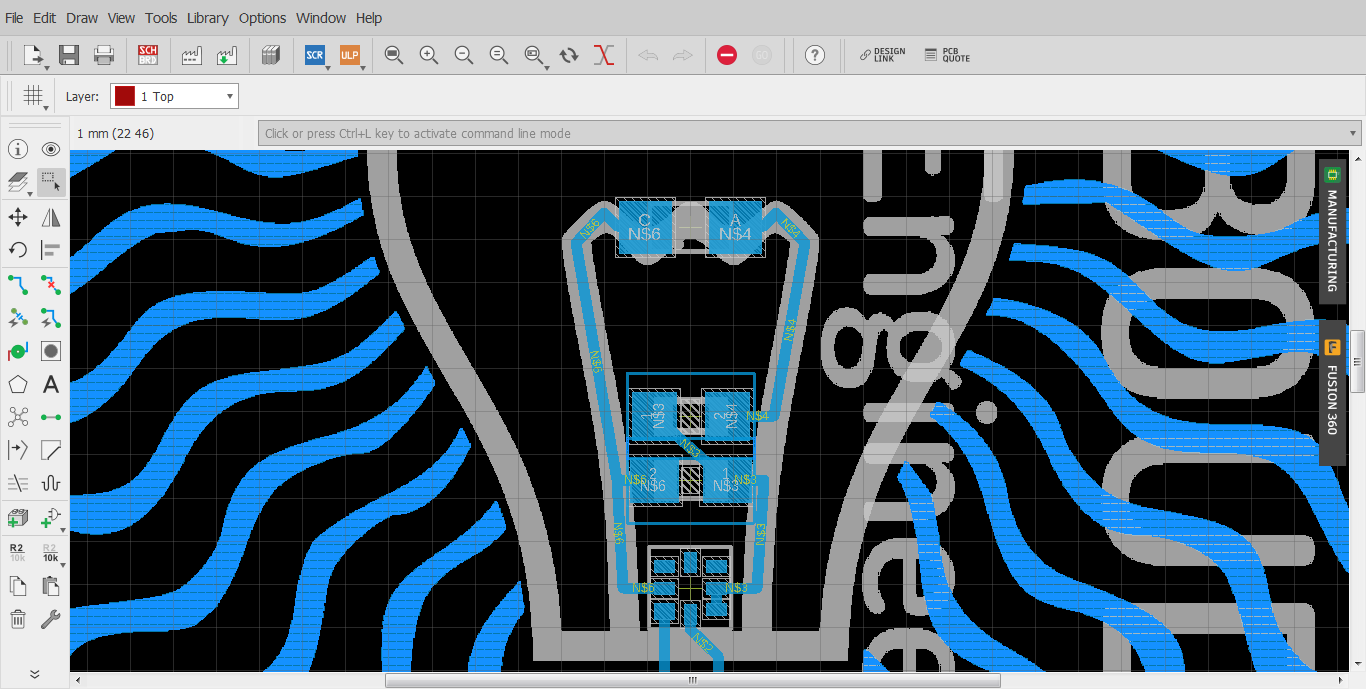Select the Mirror tool
Viewport: 1366px width, 689px height.
51,217
